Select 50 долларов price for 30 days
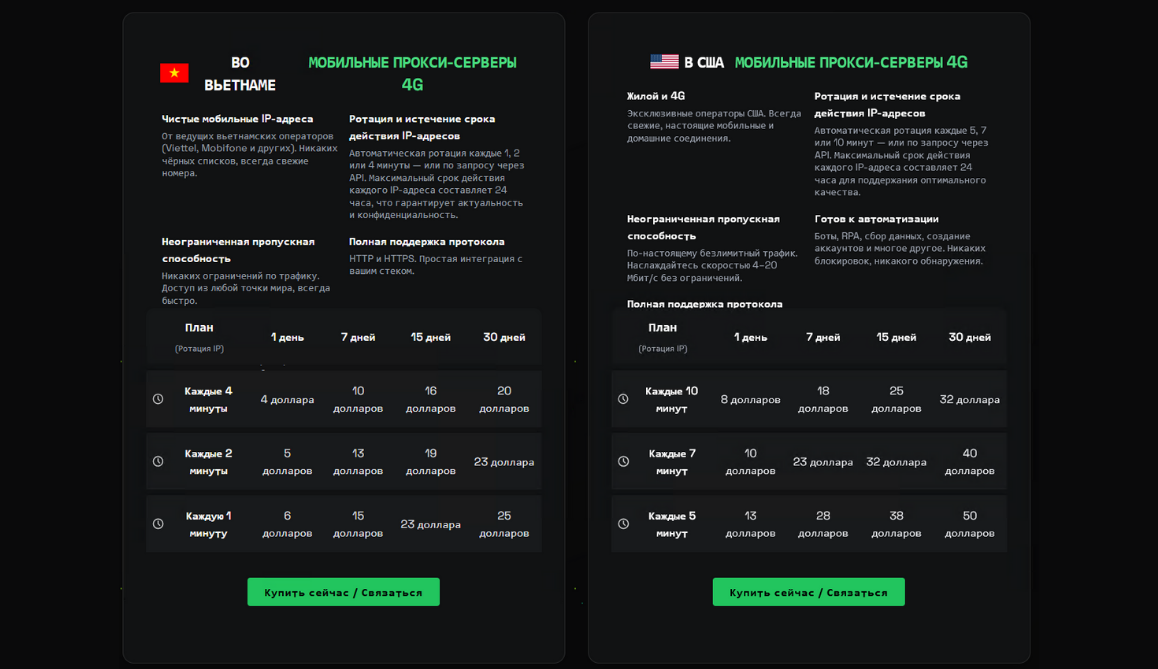Viewport: 1158px width, 669px height. (970, 524)
